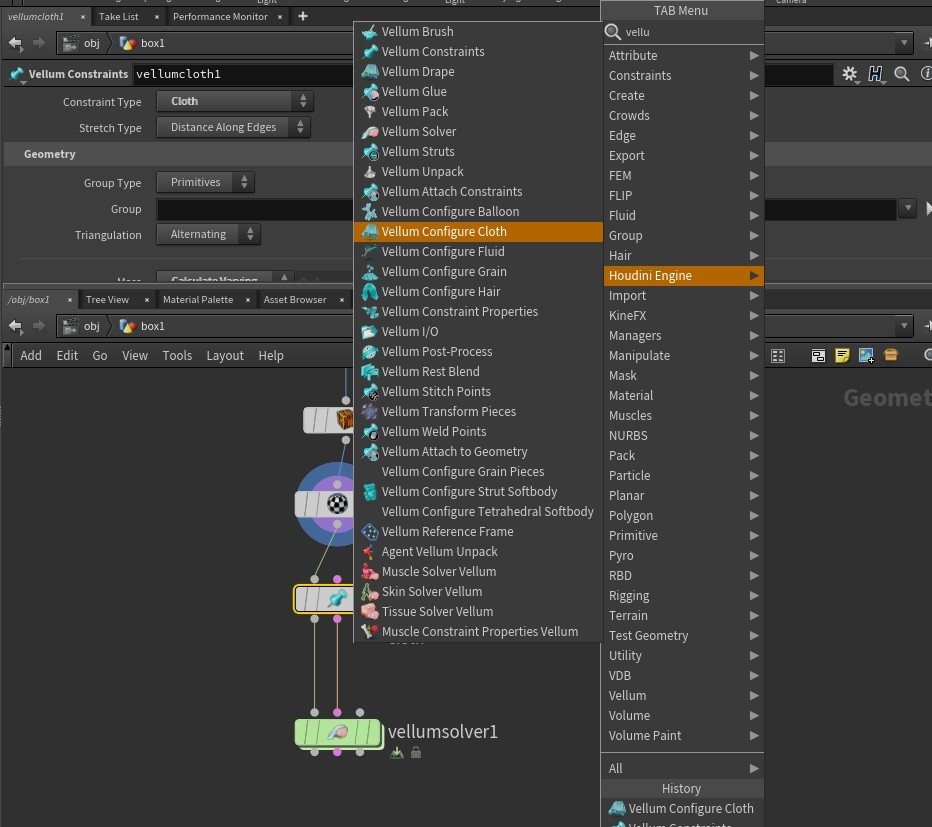Pick Vellum Post-Process entry
932x827 pixels.
coord(478,352)
